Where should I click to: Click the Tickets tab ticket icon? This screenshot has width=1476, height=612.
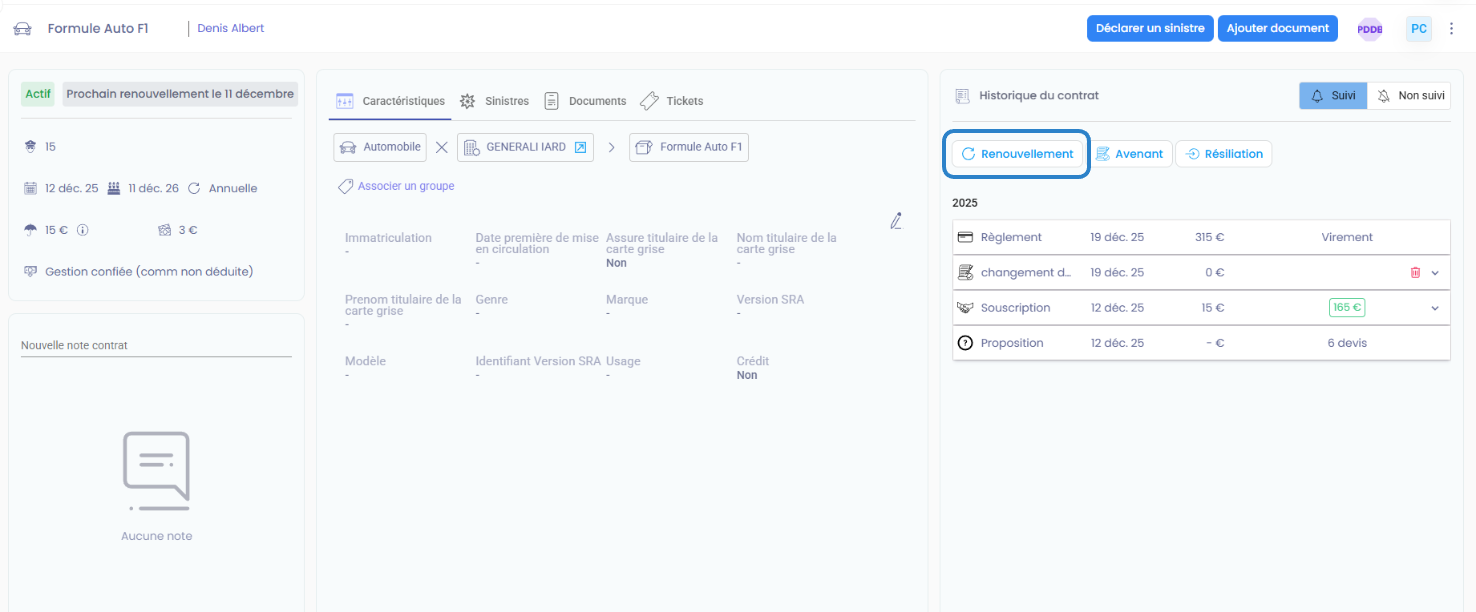pyautogui.click(x=649, y=101)
